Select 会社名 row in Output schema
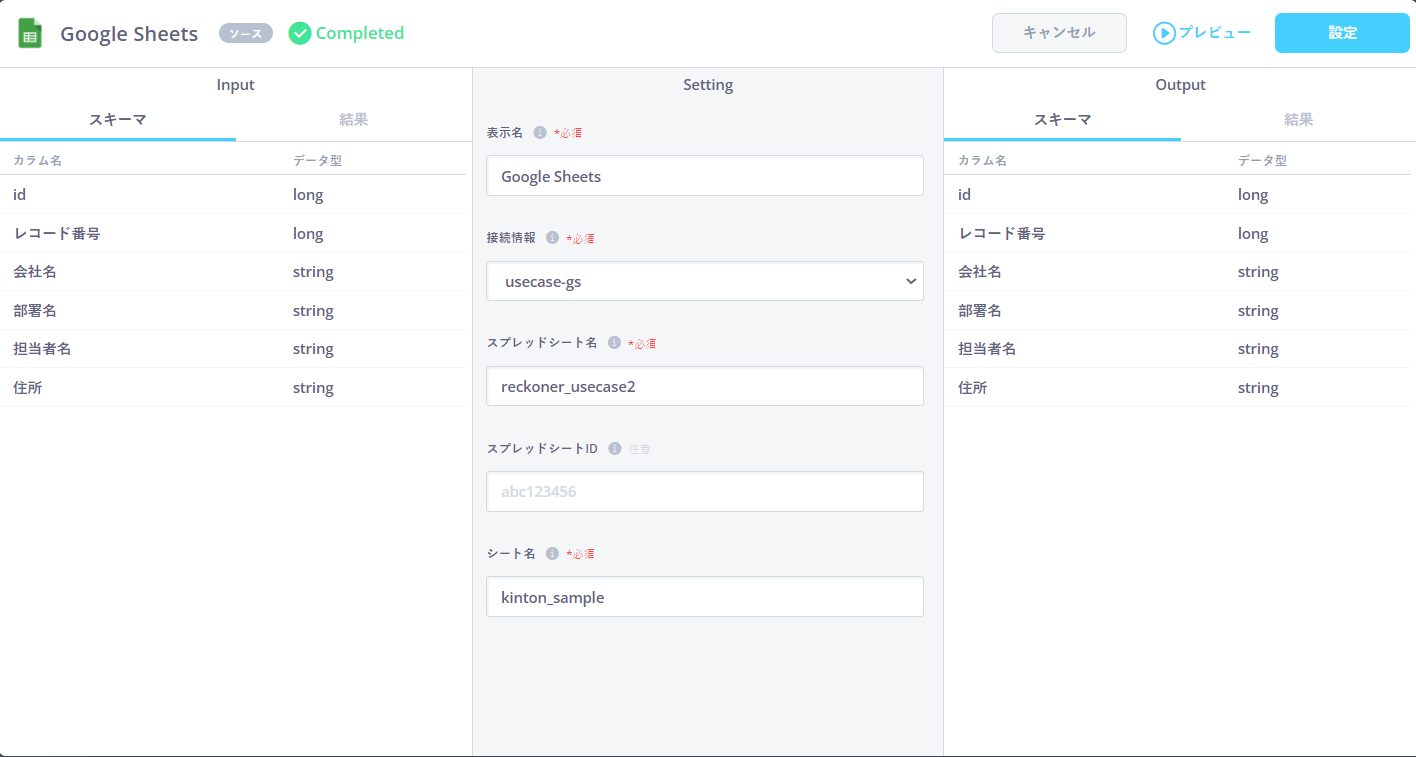The width and height of the screenshot is (1416, 757). click(x=1178, y=272)
